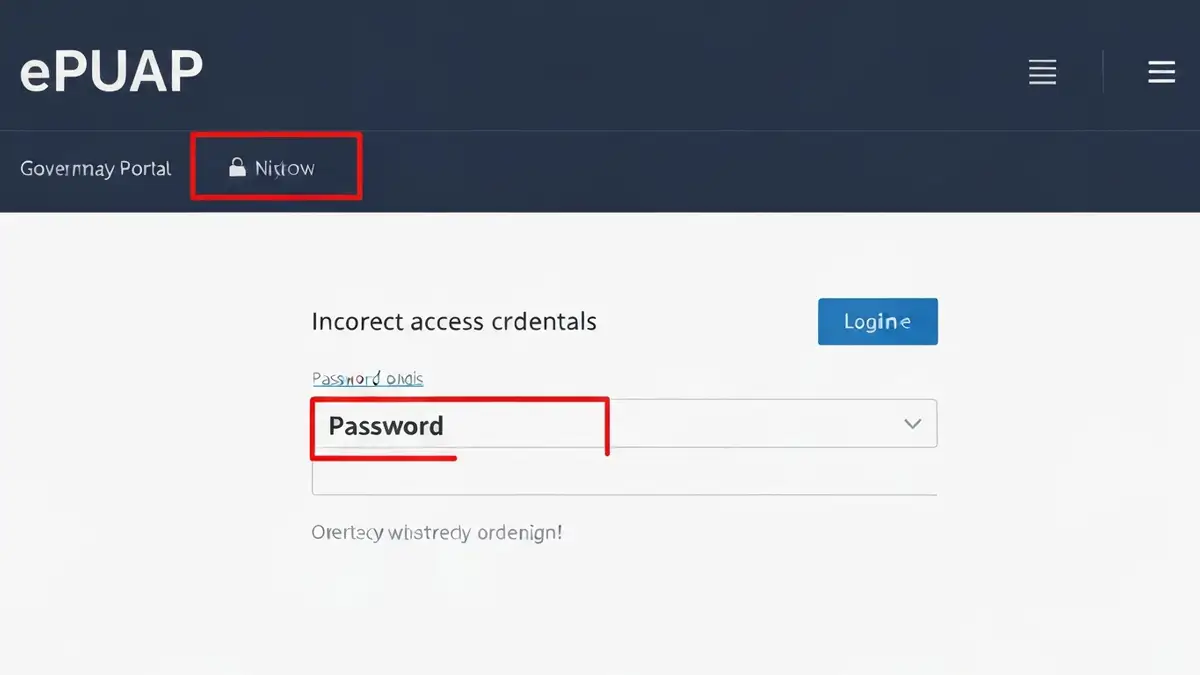Click the bold Password text in the field
Image resolution: width=1200 pixels, height=675 pixels.
coord(386,426)
